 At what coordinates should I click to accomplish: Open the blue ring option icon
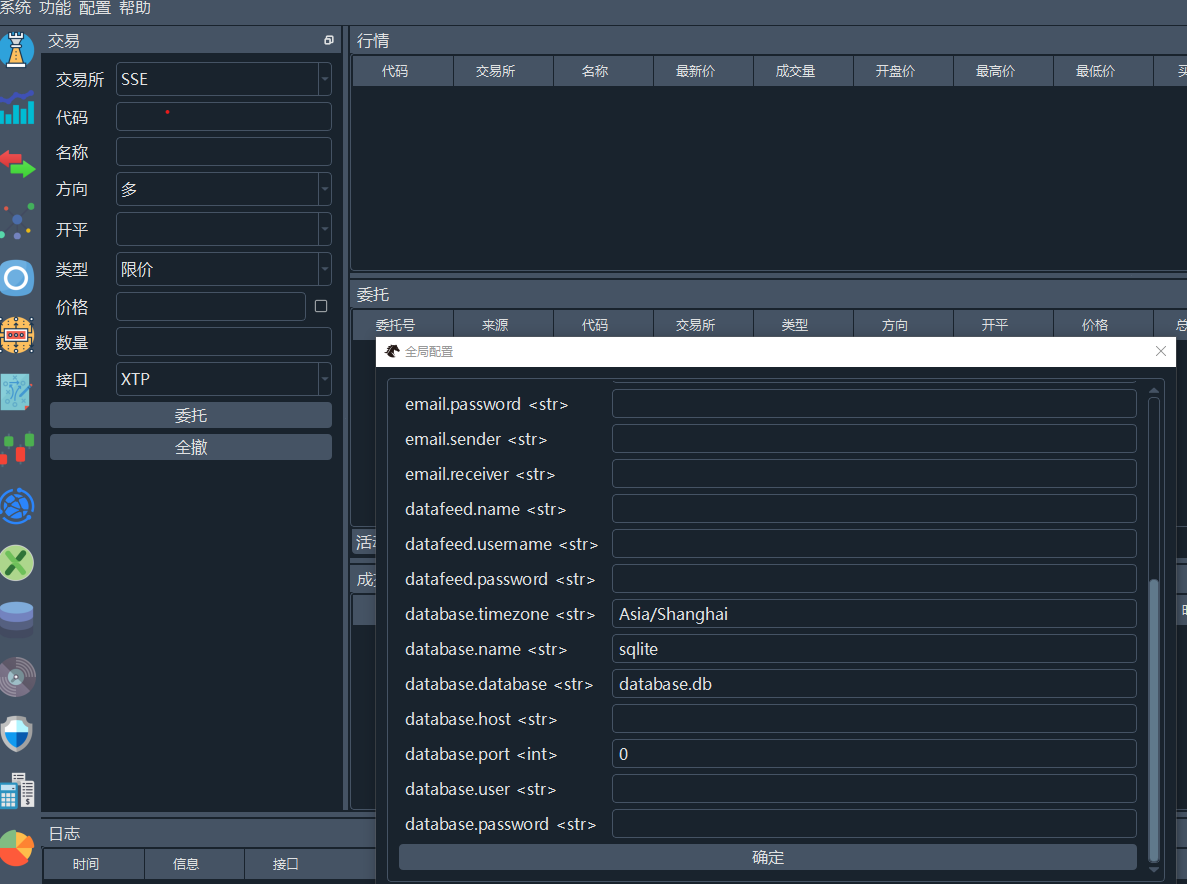click(x=17, y=278)
